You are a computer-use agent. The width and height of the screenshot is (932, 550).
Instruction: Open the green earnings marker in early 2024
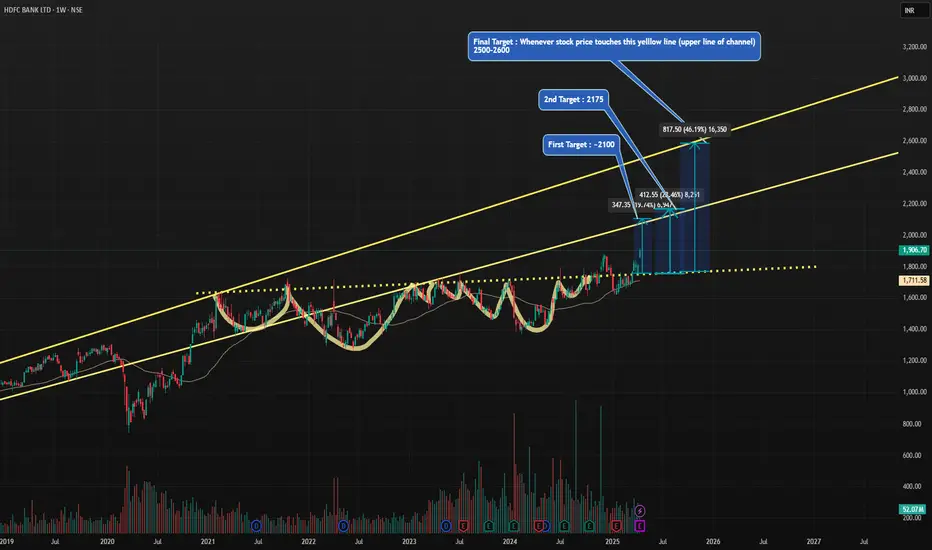pos(514,526)
